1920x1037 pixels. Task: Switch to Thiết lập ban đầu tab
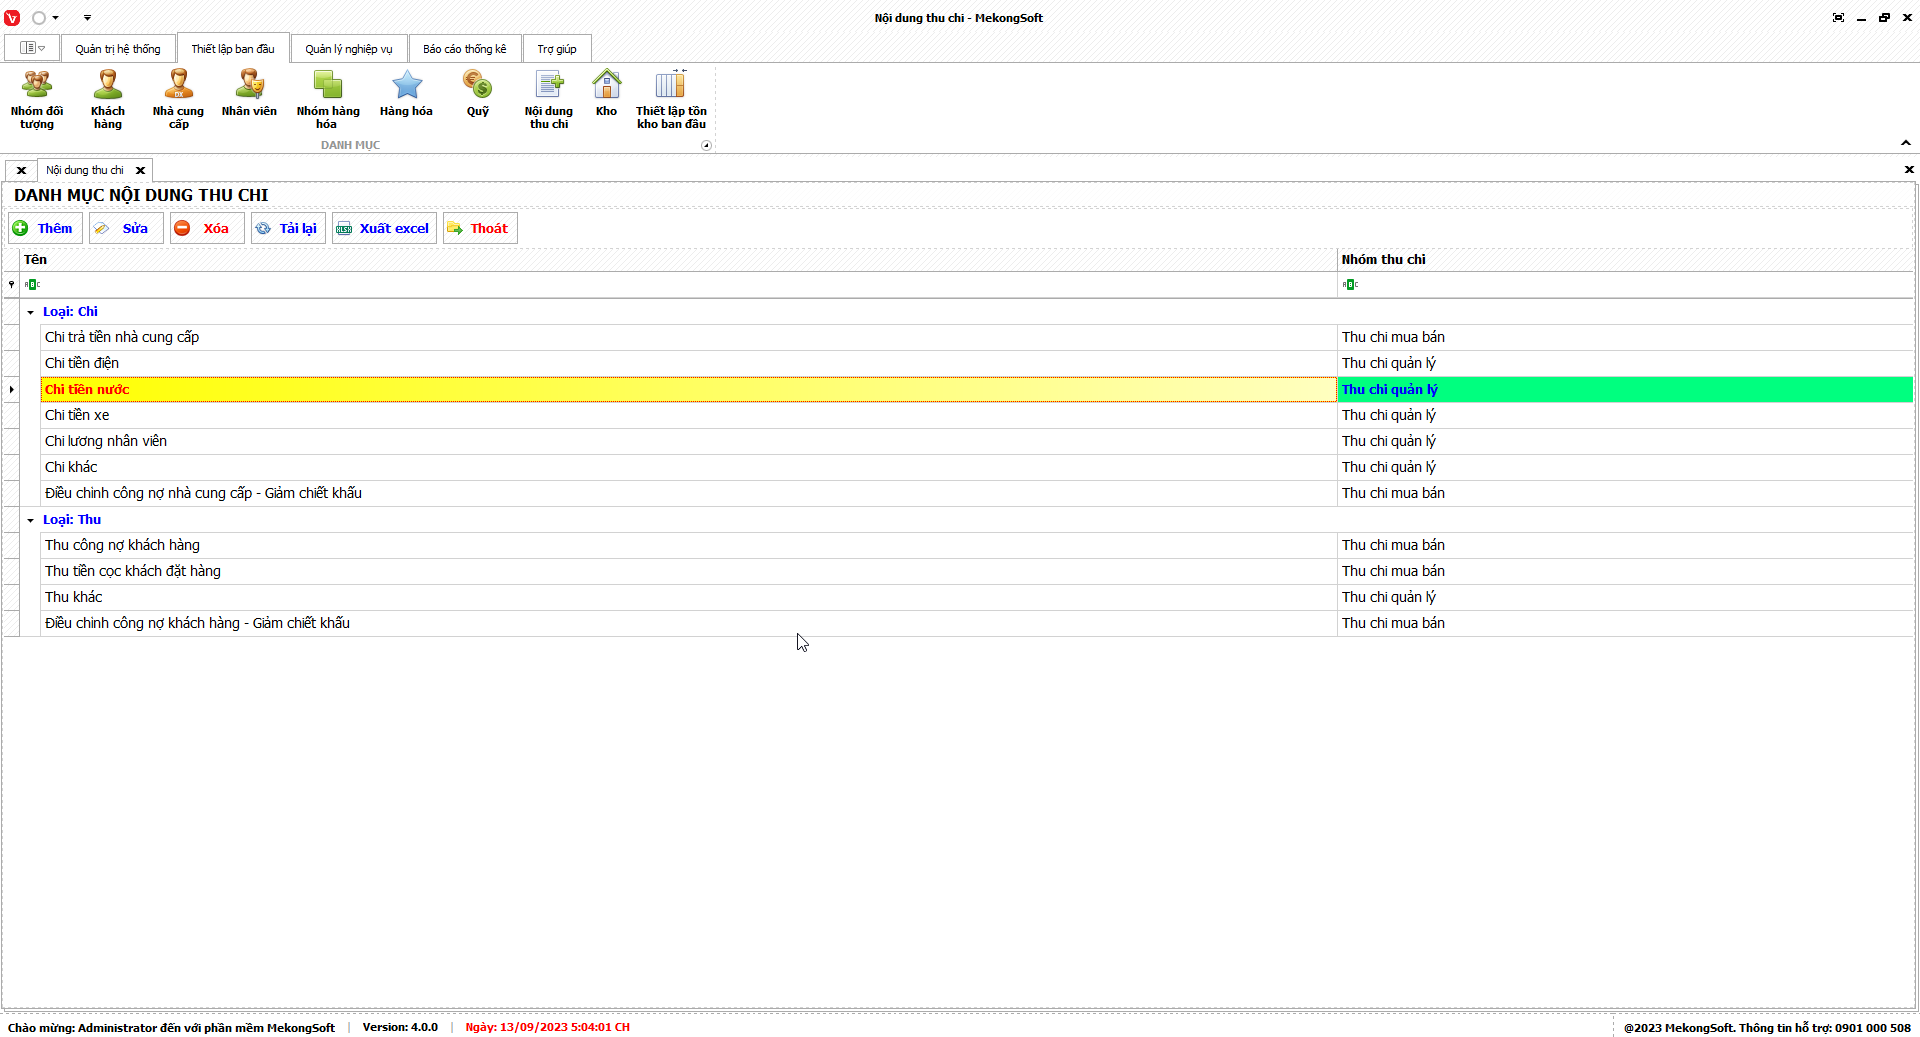[x=233, y=49]
